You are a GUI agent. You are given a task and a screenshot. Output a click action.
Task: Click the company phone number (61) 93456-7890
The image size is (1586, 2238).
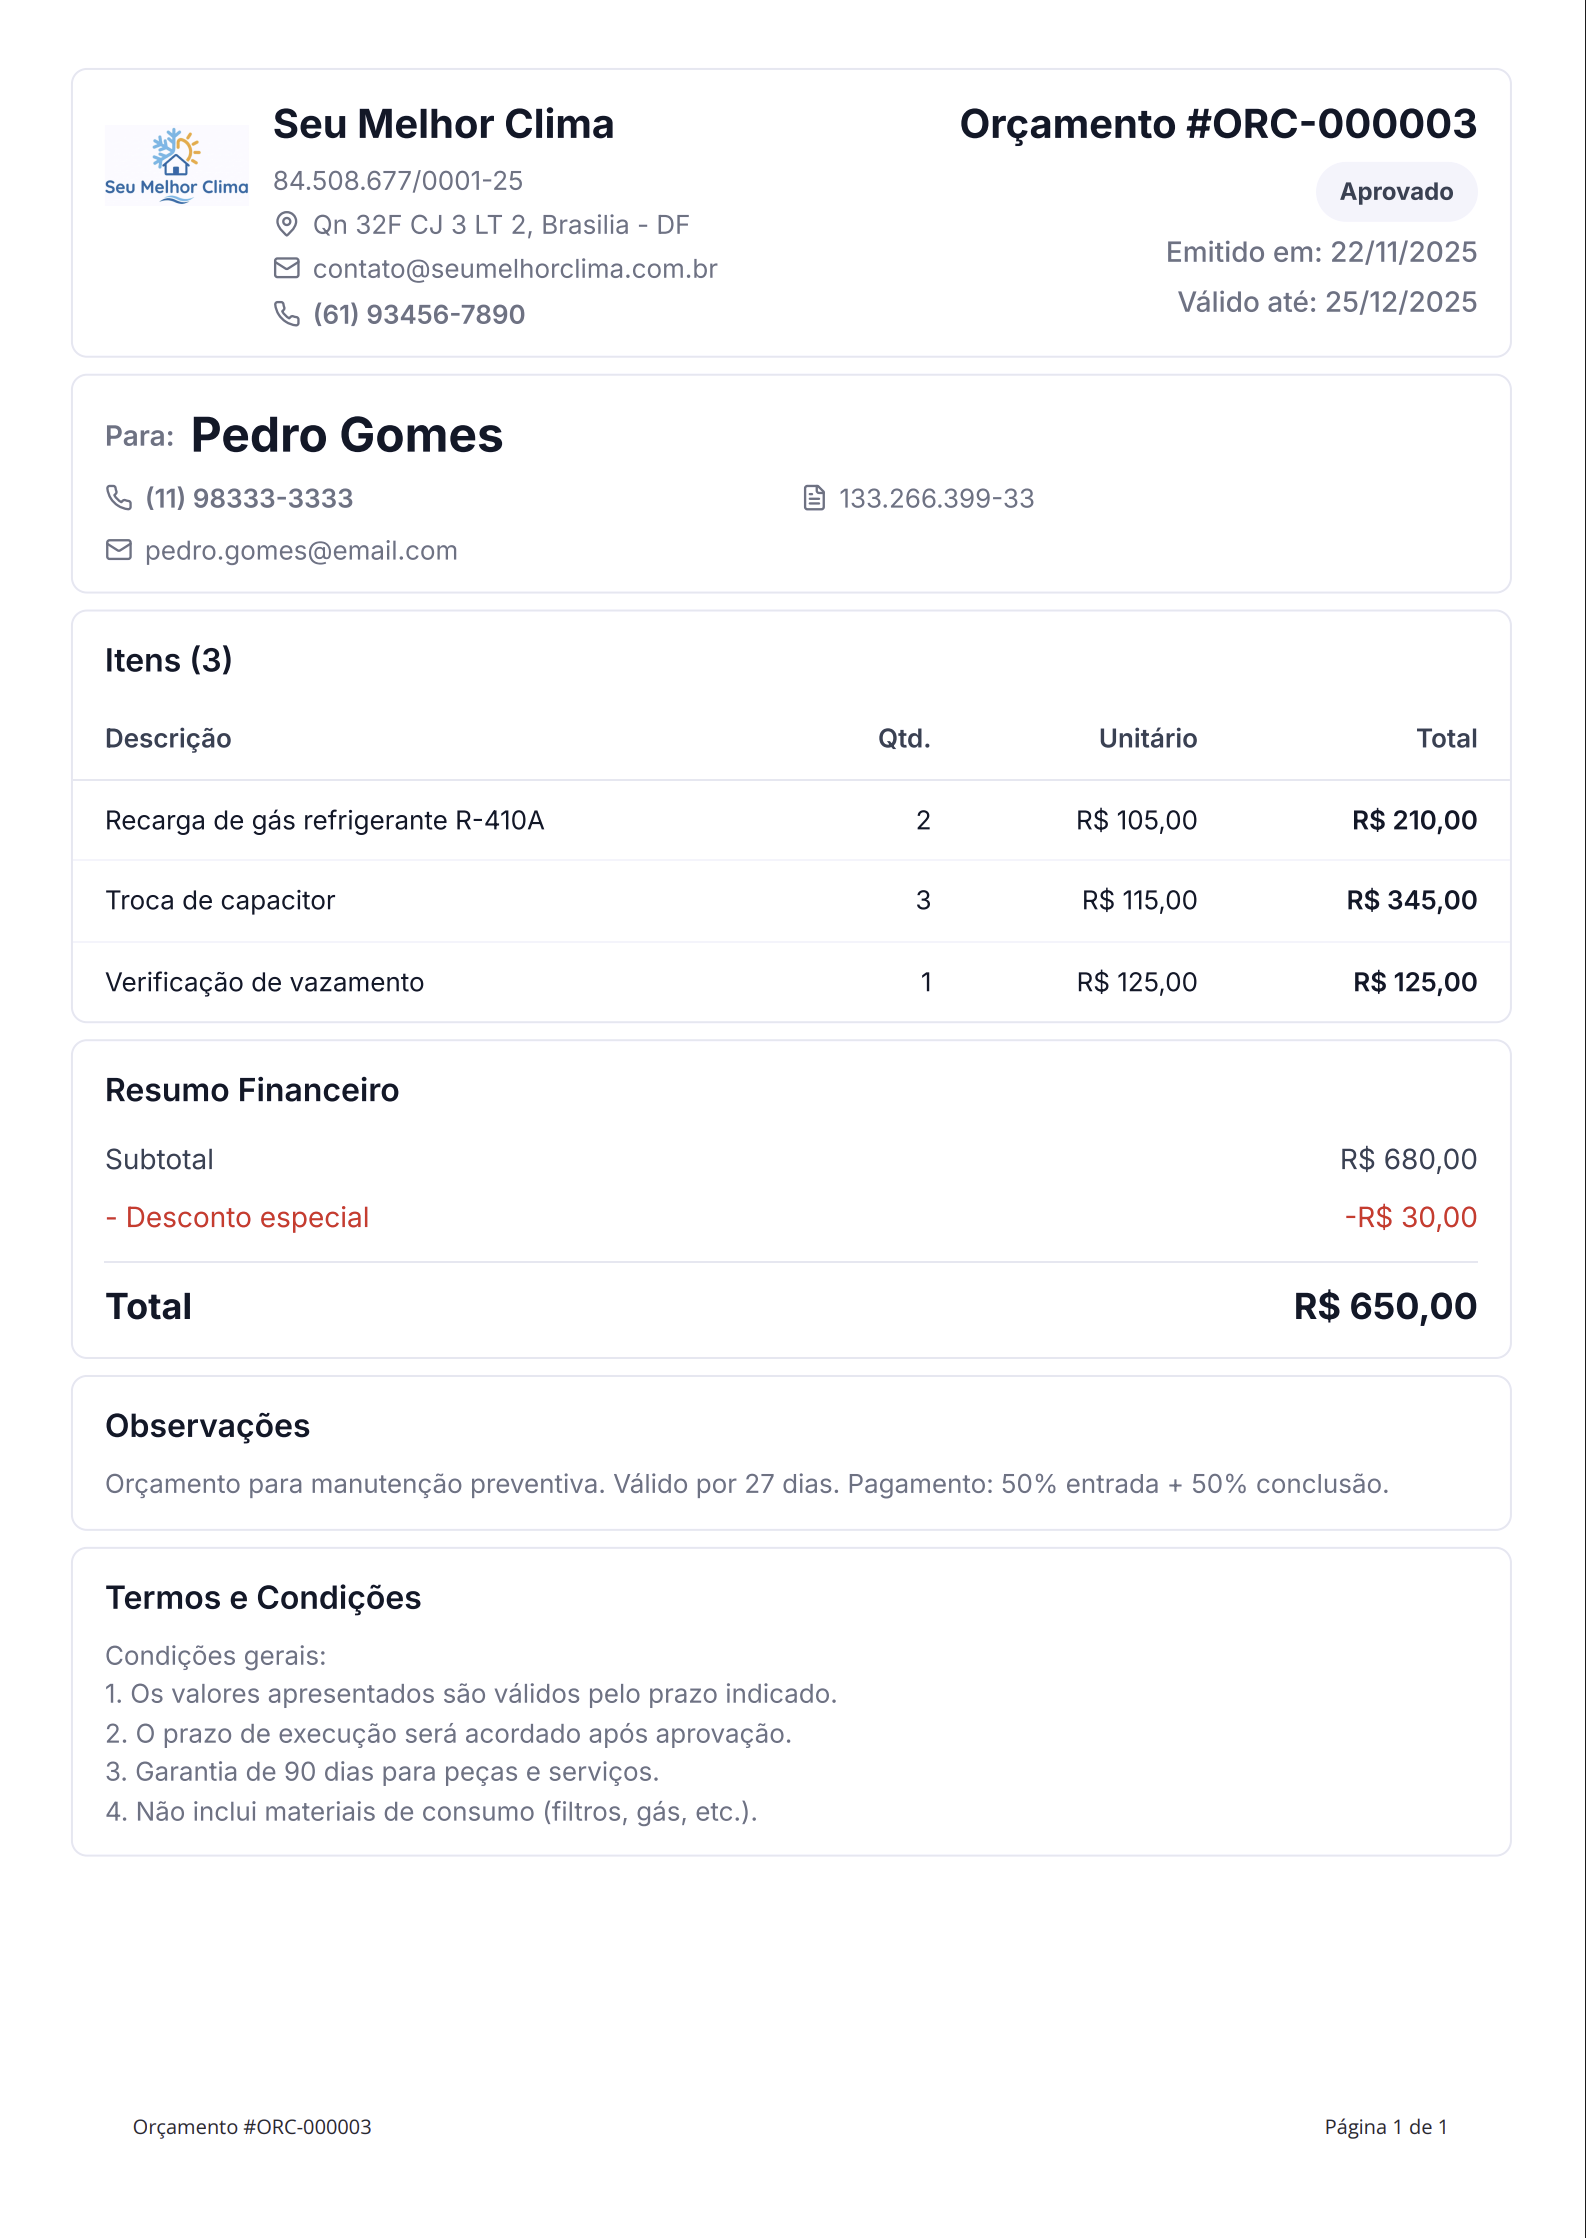pyautogui.click(x=419, y=314)
